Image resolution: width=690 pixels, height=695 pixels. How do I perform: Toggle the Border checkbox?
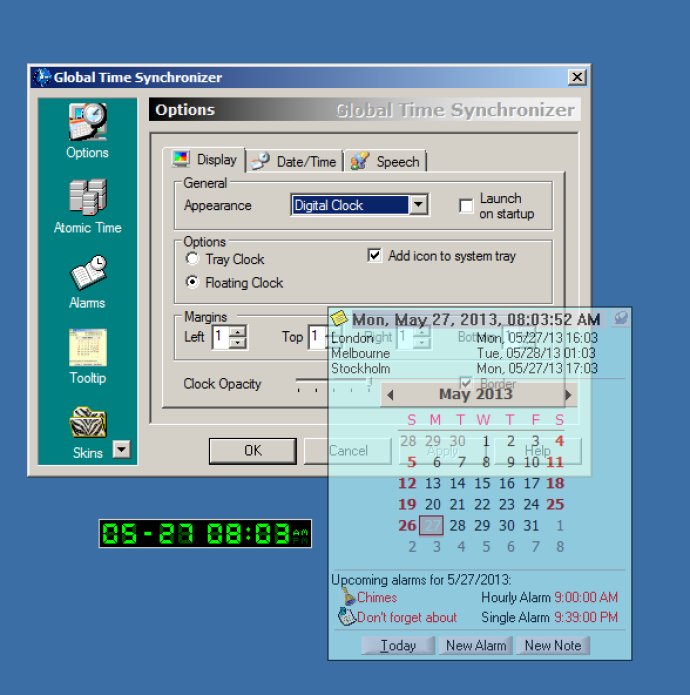[x=466, y=383]
